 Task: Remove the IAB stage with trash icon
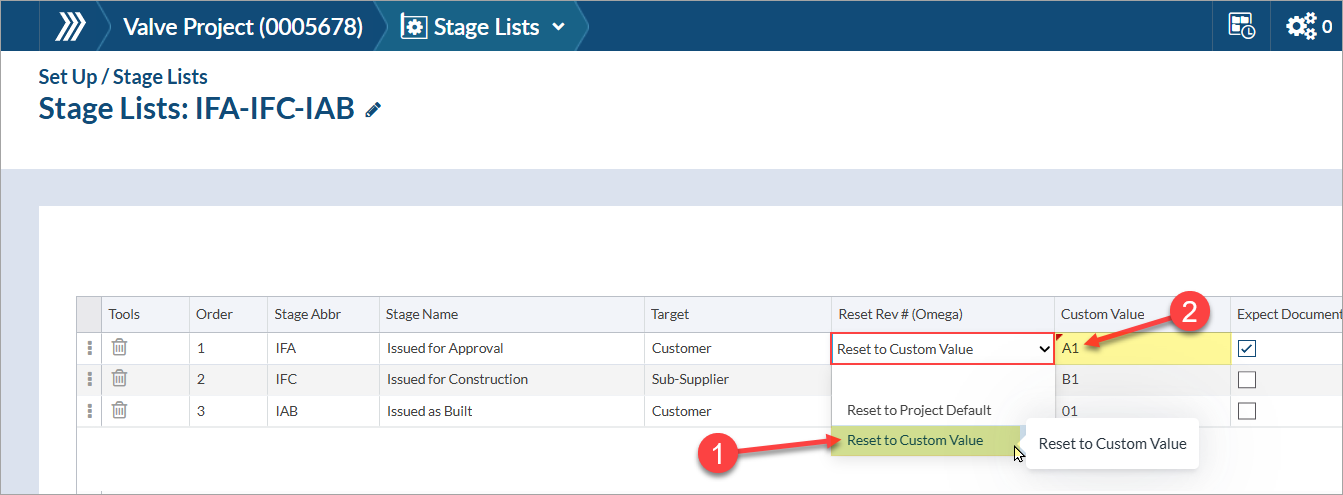pyautogui.click(x=119, y=410)
